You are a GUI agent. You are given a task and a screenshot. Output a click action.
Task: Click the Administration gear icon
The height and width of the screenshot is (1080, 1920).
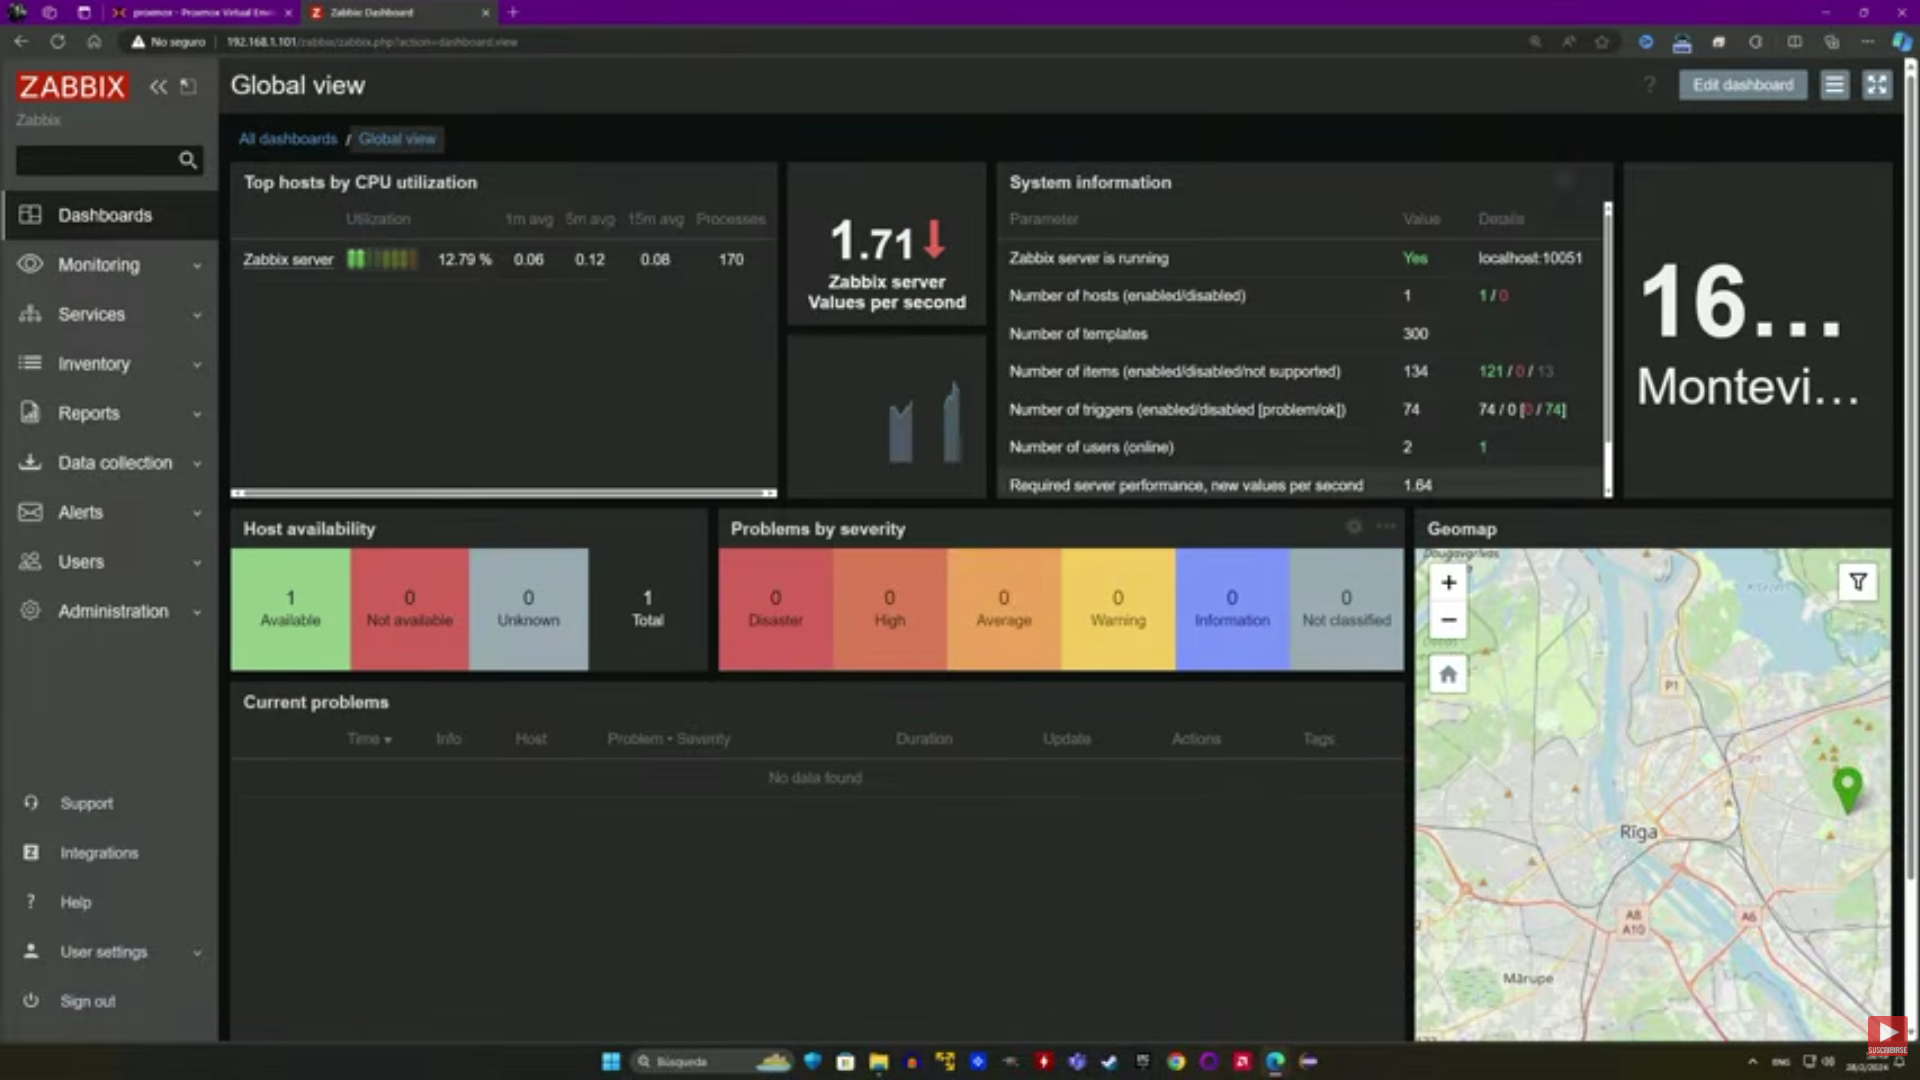(30, 610)
